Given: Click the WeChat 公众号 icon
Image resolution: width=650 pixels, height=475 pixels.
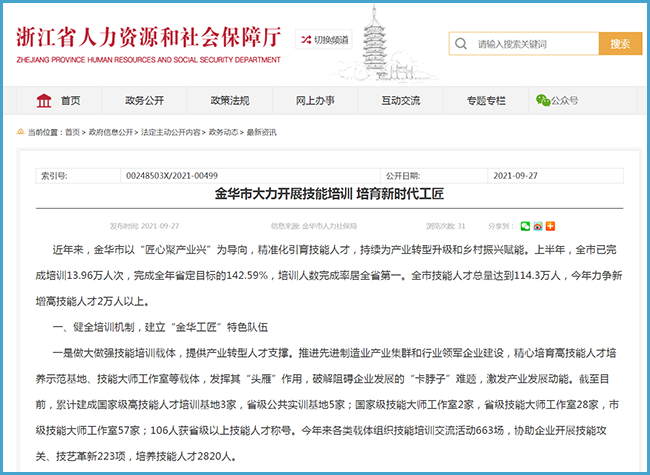Looking at the screenshot, I should click(x=542, y=100).
